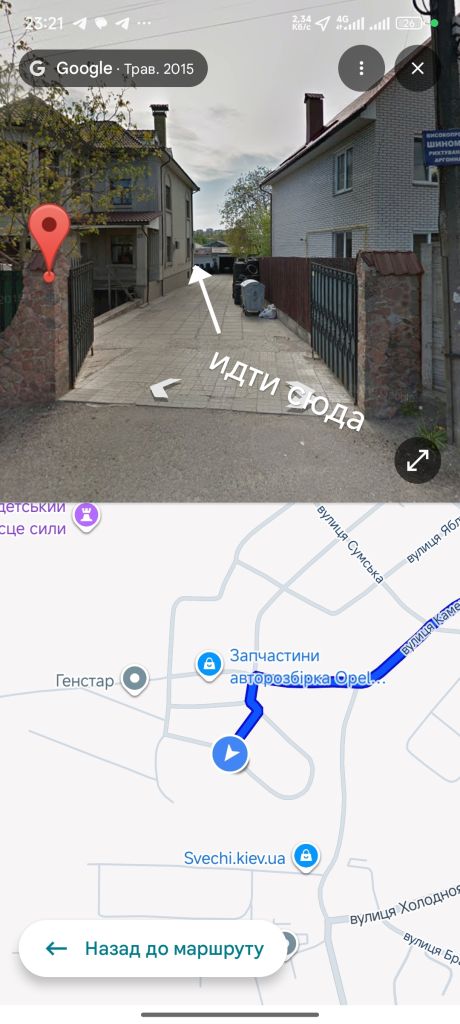Select the Генстар place marker
460x1024 pixels.
[135, 680]
